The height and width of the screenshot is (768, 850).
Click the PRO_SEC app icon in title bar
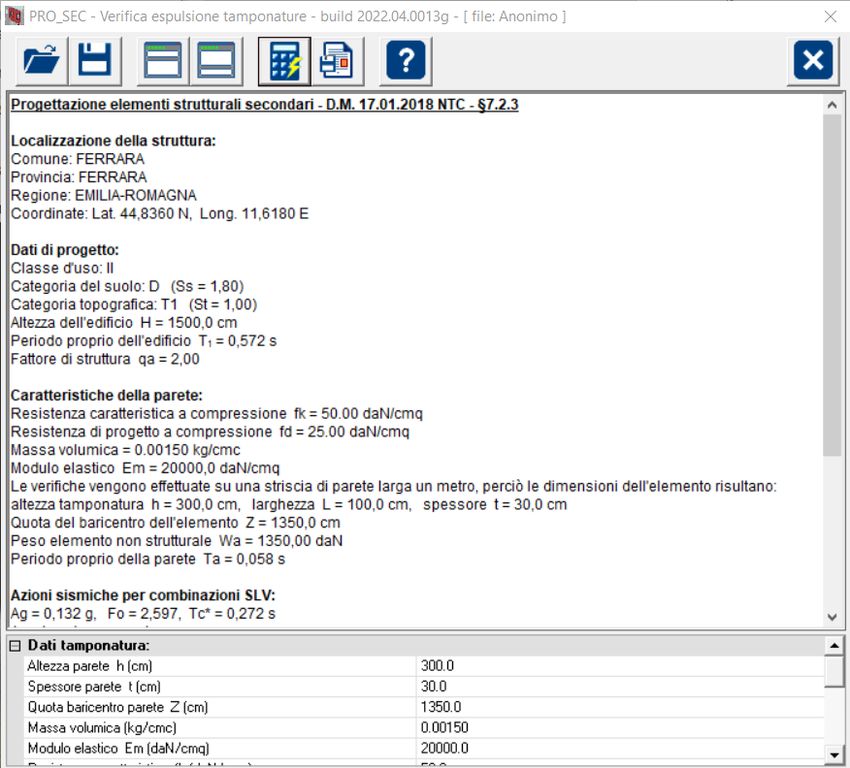tap(14, 16)
